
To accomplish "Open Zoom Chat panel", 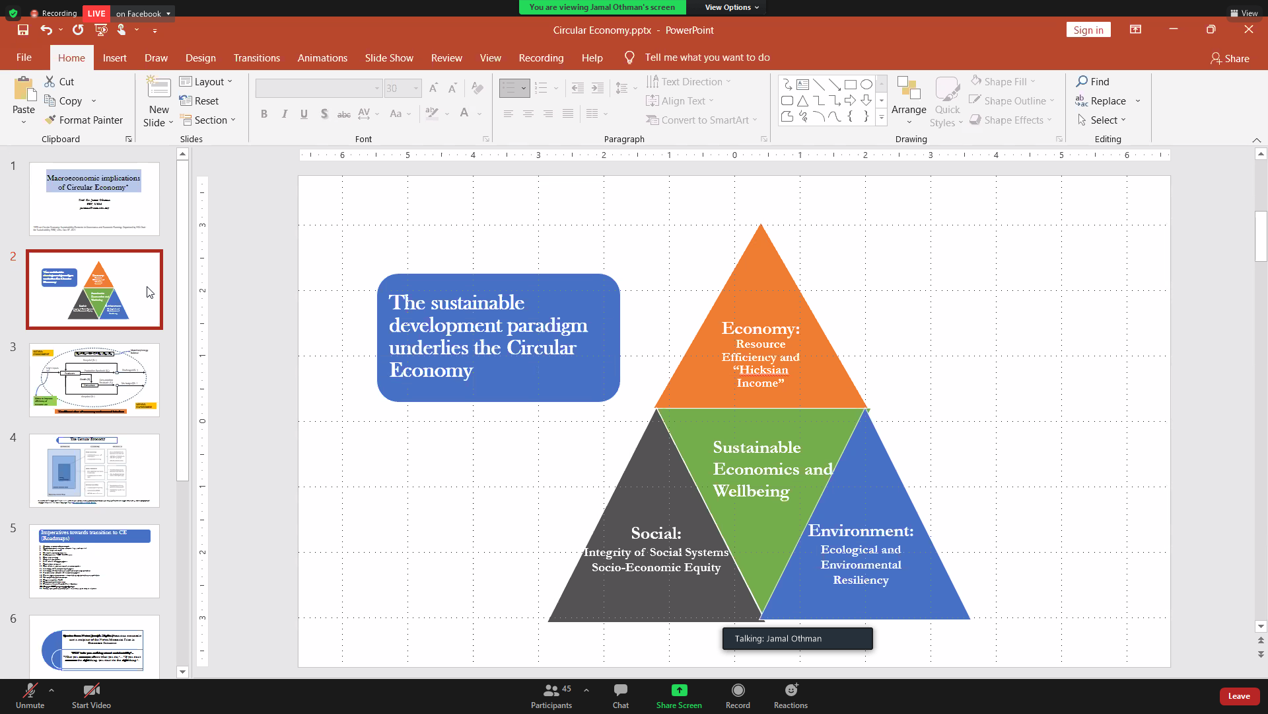I will pyautogui.click(x=620, y=695).
